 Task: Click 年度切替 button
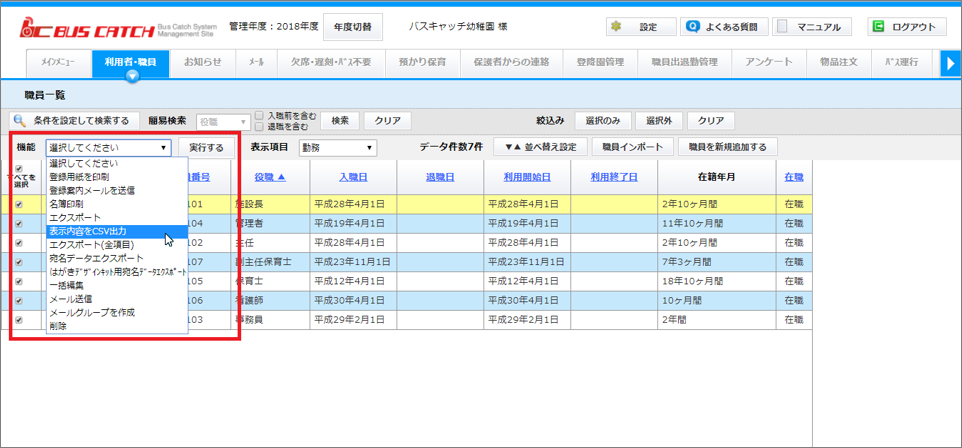[x=352, y=27]
